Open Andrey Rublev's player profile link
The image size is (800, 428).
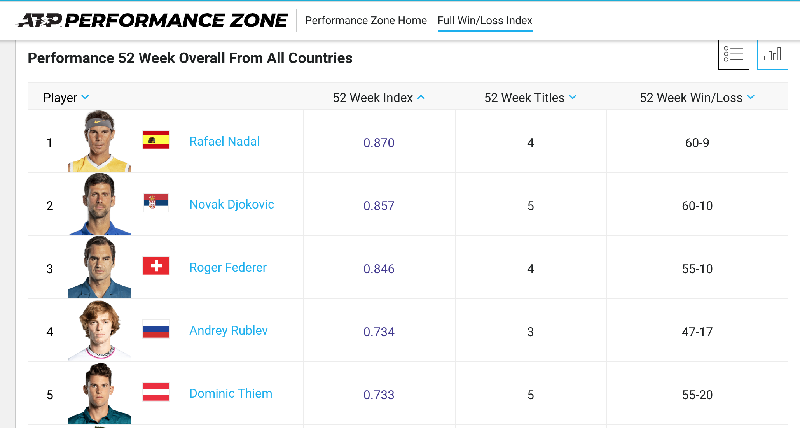pyautogui.click(x=229, y=331)
